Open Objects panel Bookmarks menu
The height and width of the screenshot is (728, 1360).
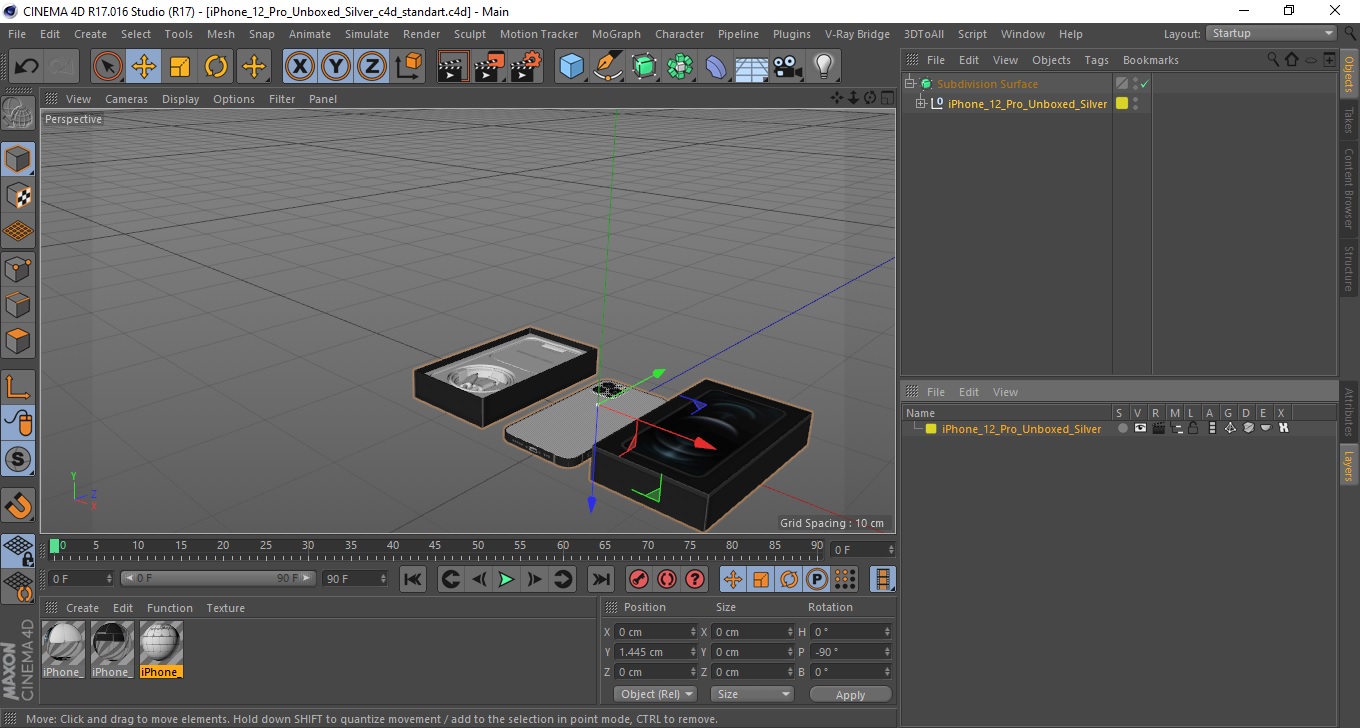click(1150, 60)
